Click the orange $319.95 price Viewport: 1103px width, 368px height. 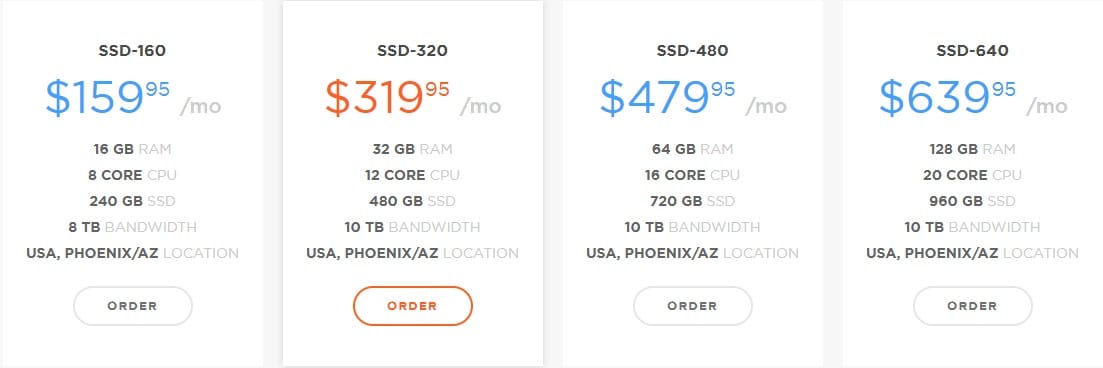coord(413,98)
